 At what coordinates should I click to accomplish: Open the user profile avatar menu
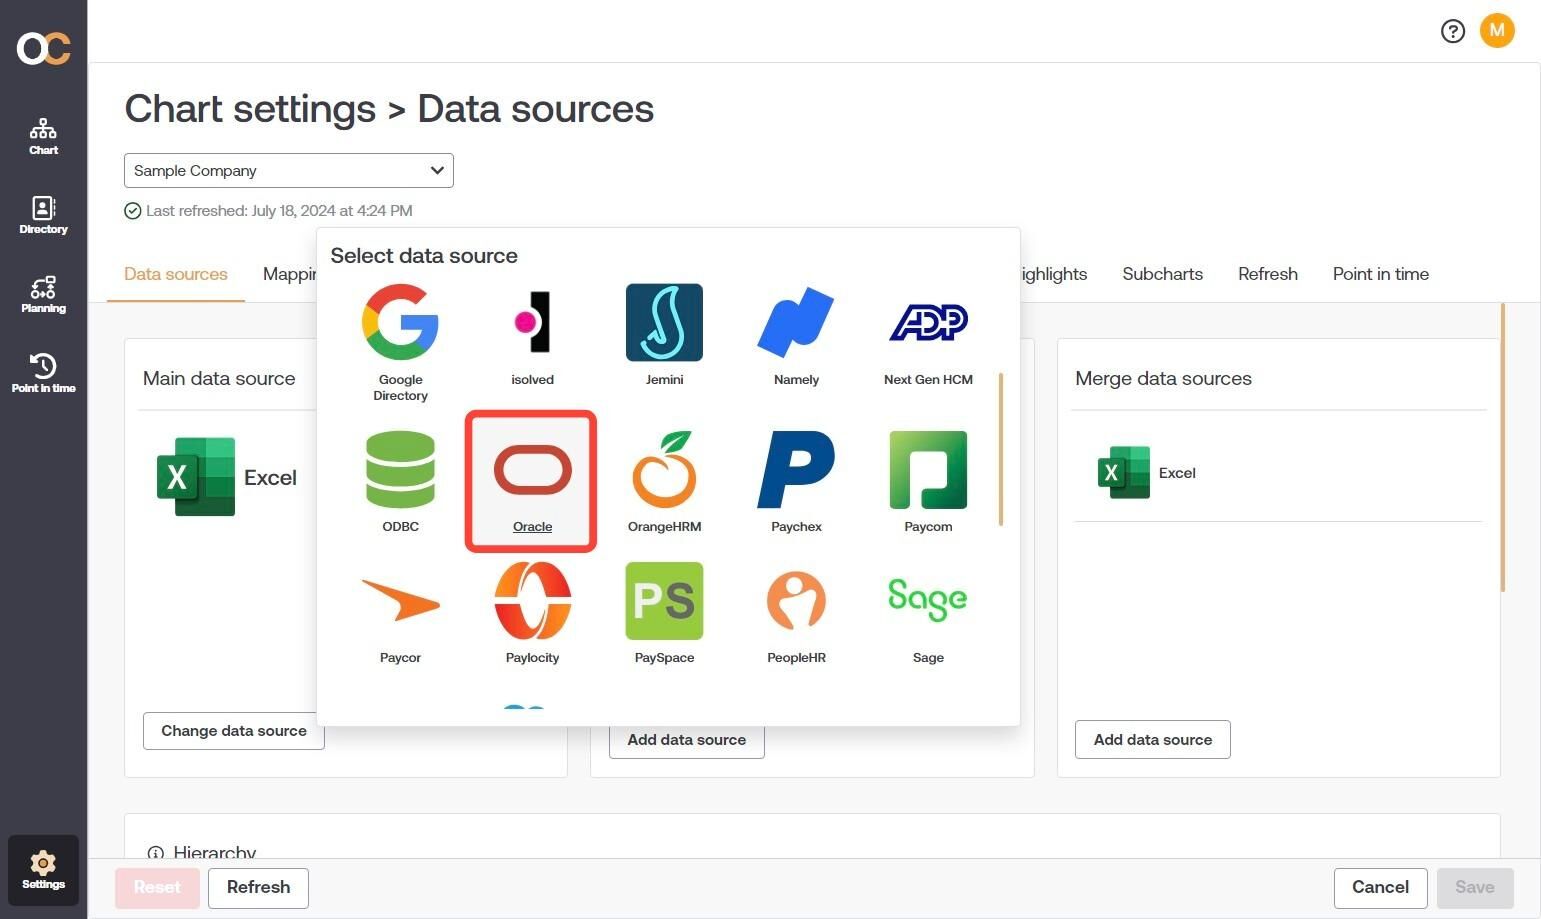pos(1497,30)
